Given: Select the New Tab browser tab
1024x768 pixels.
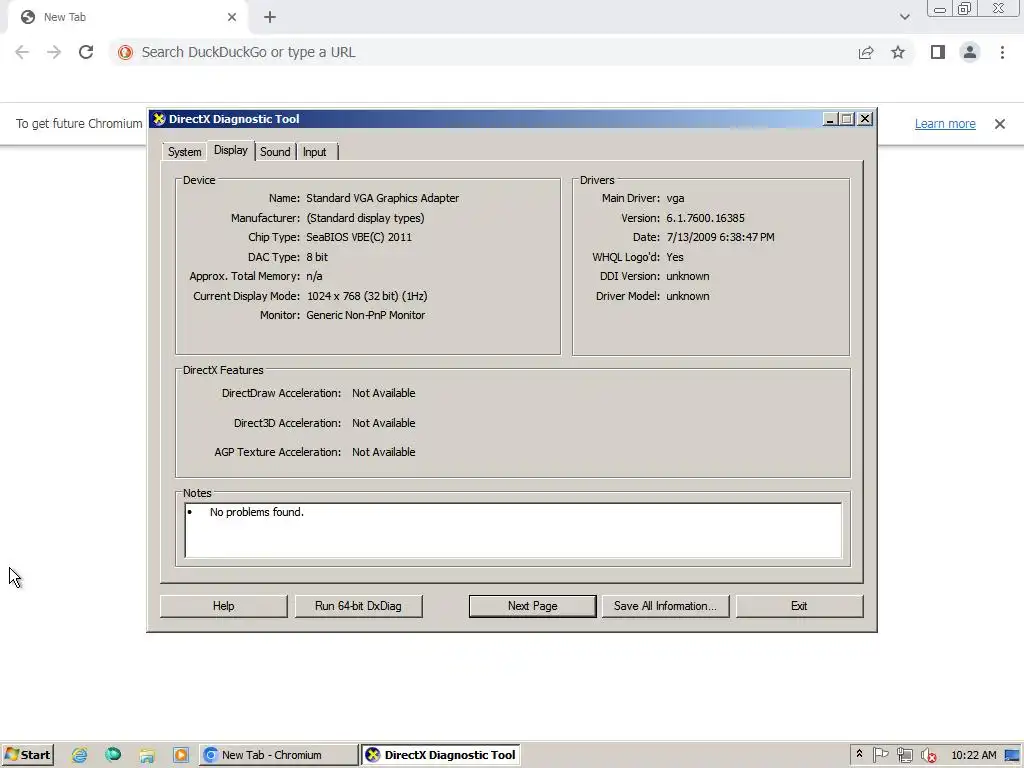Looking at the screenshot, I should (128, 17).
